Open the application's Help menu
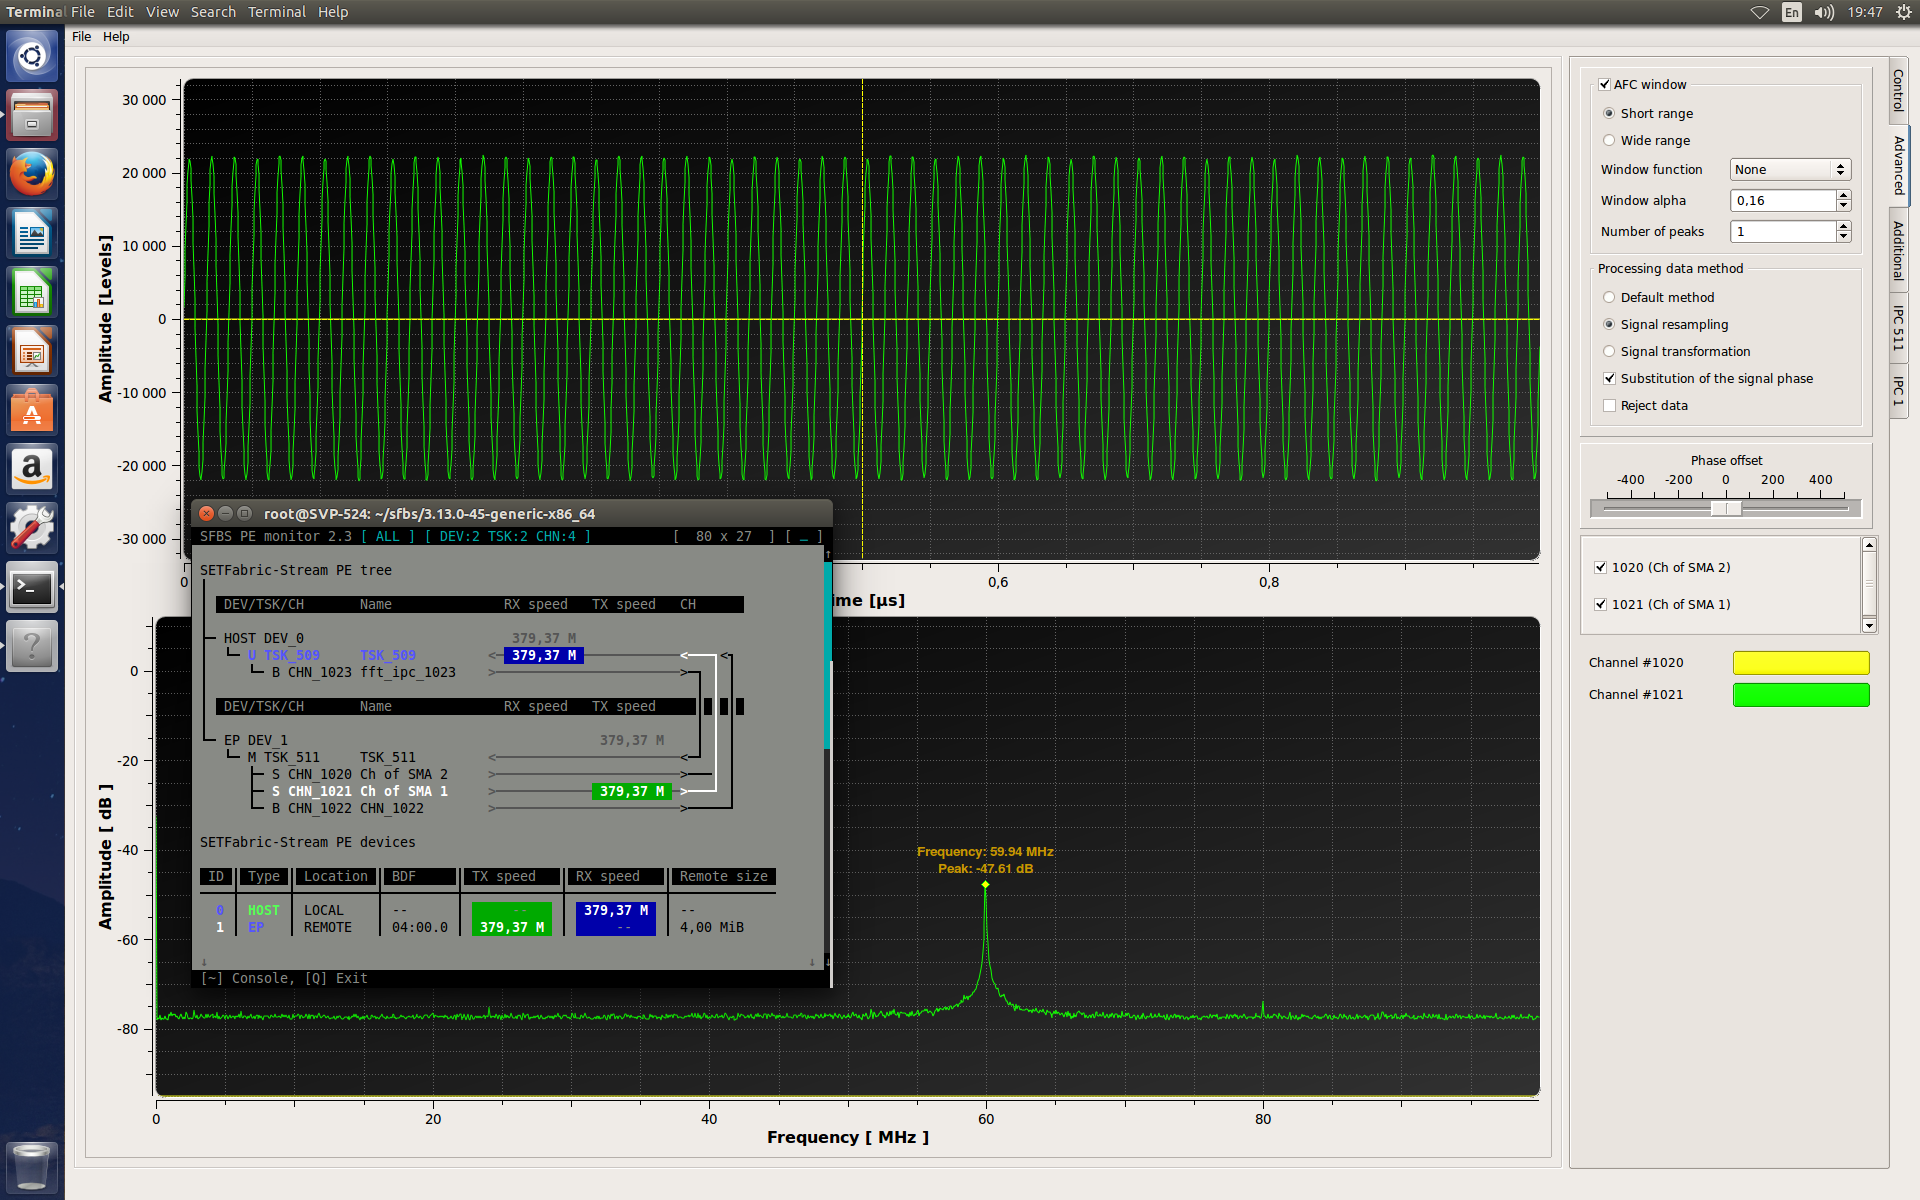Screen dimensions: 1920x1200 (116, 37)
